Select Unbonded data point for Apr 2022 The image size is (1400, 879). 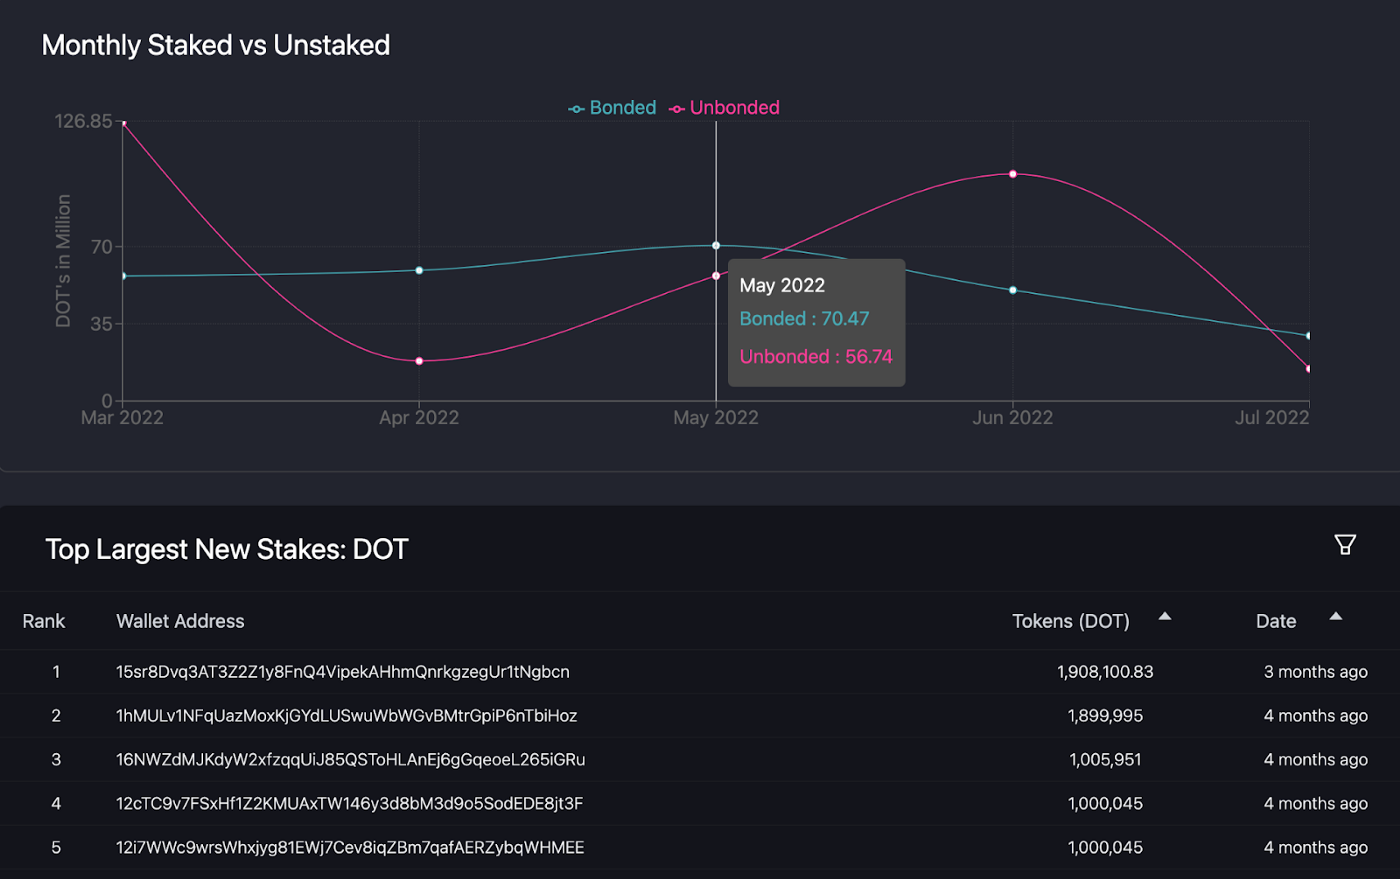tap(419, 361)
